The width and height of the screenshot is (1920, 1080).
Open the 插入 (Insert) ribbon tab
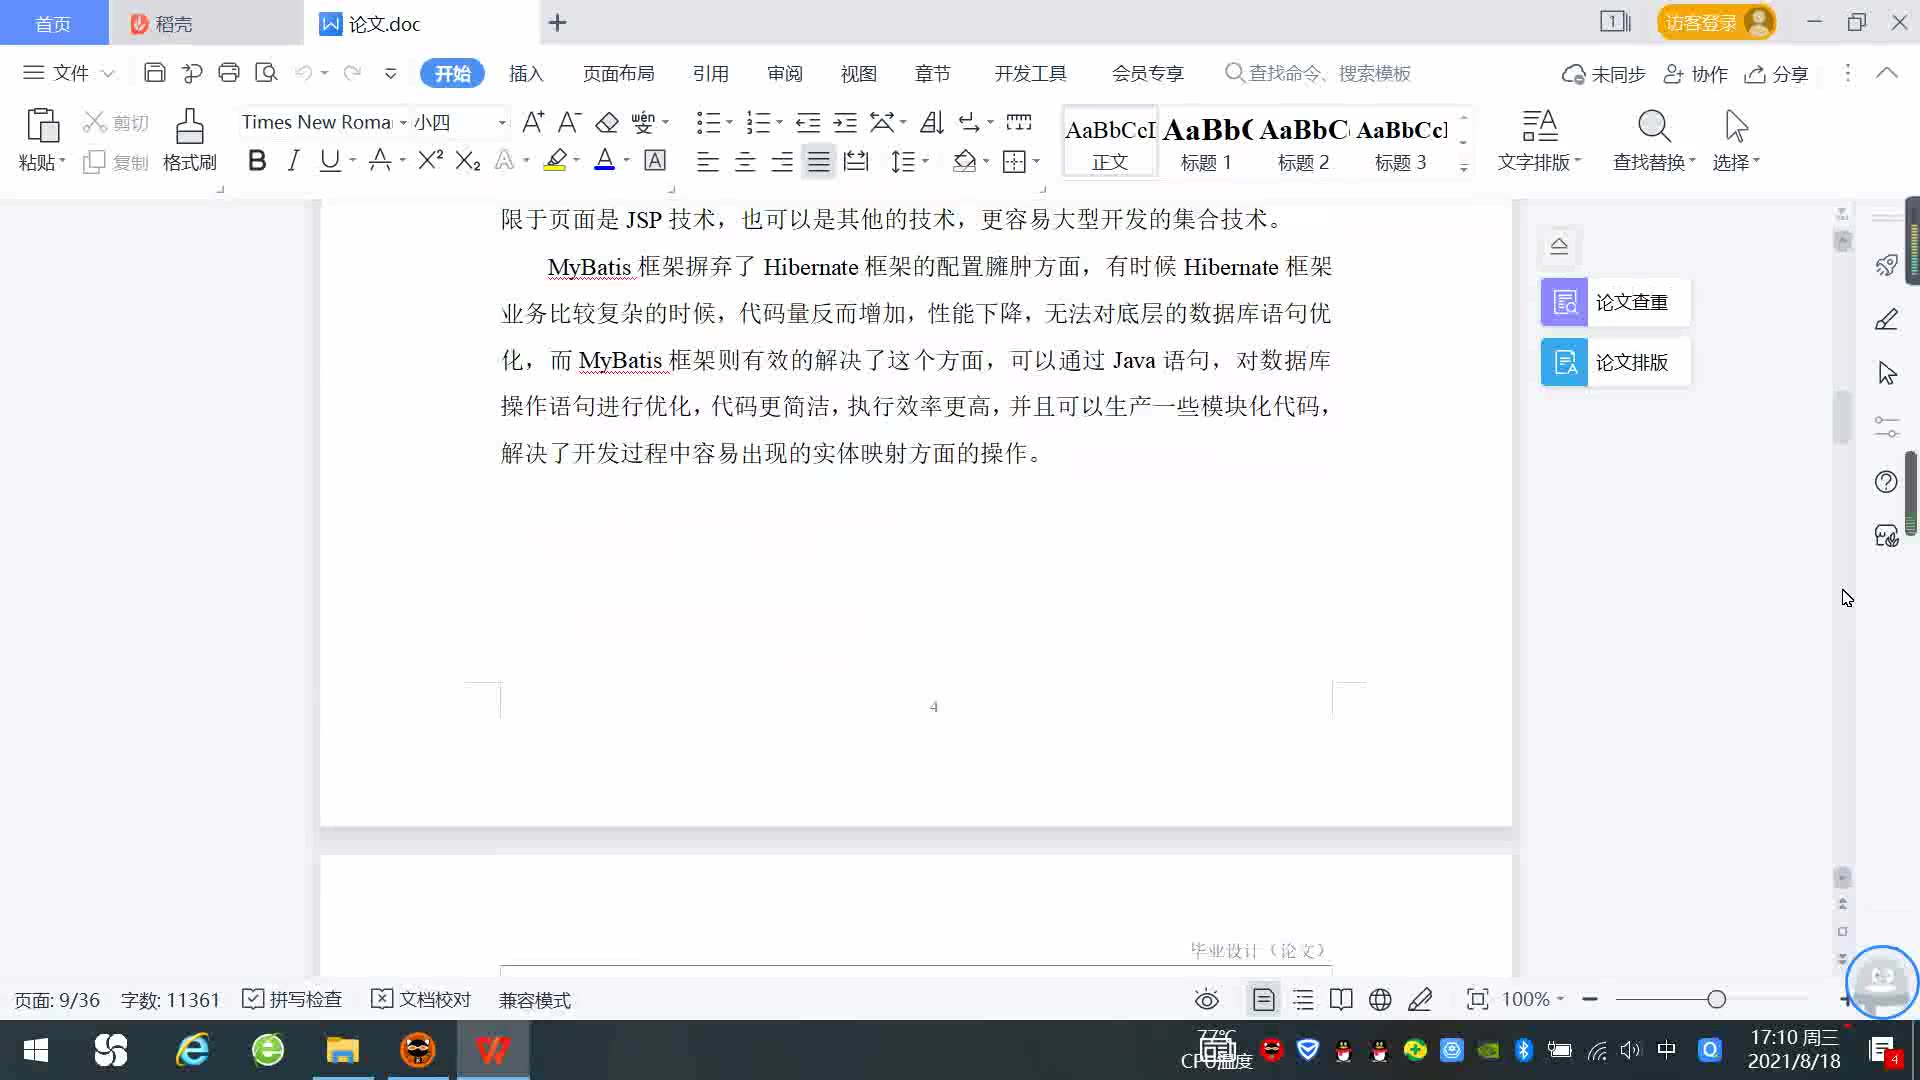[526, 73]
